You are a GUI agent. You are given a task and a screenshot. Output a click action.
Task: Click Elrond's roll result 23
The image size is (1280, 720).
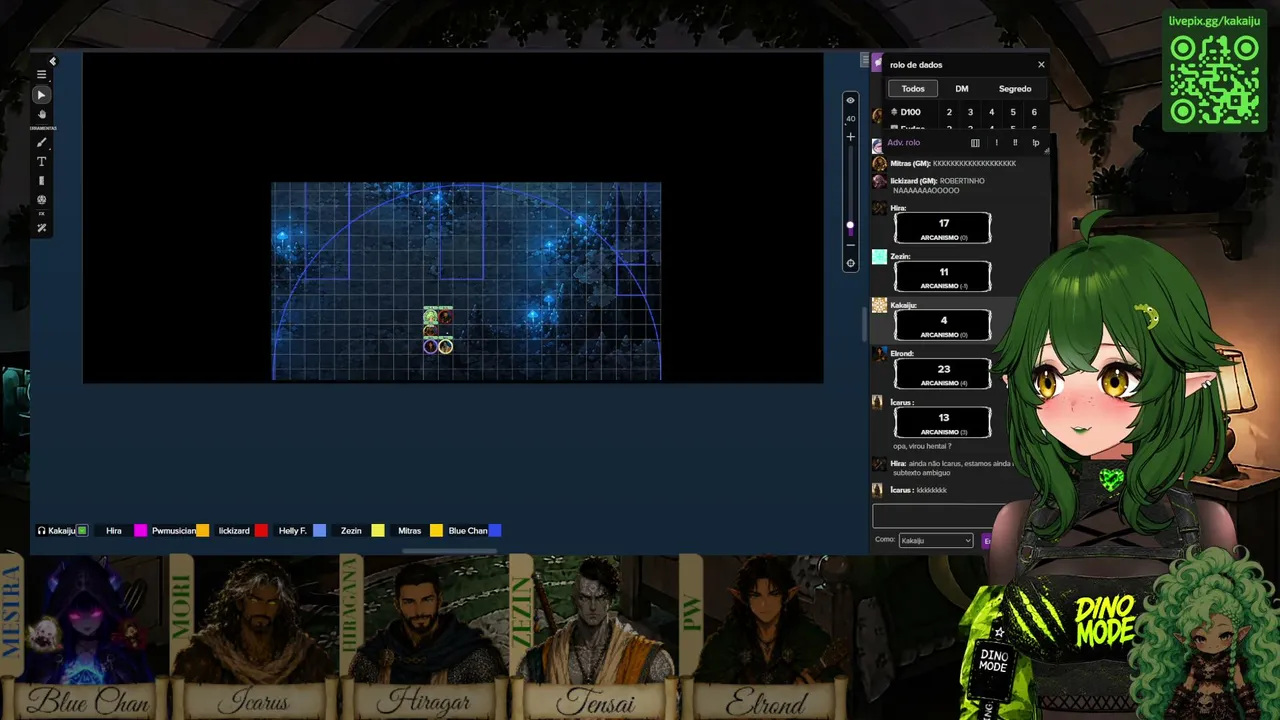click(x=943, y=373)
